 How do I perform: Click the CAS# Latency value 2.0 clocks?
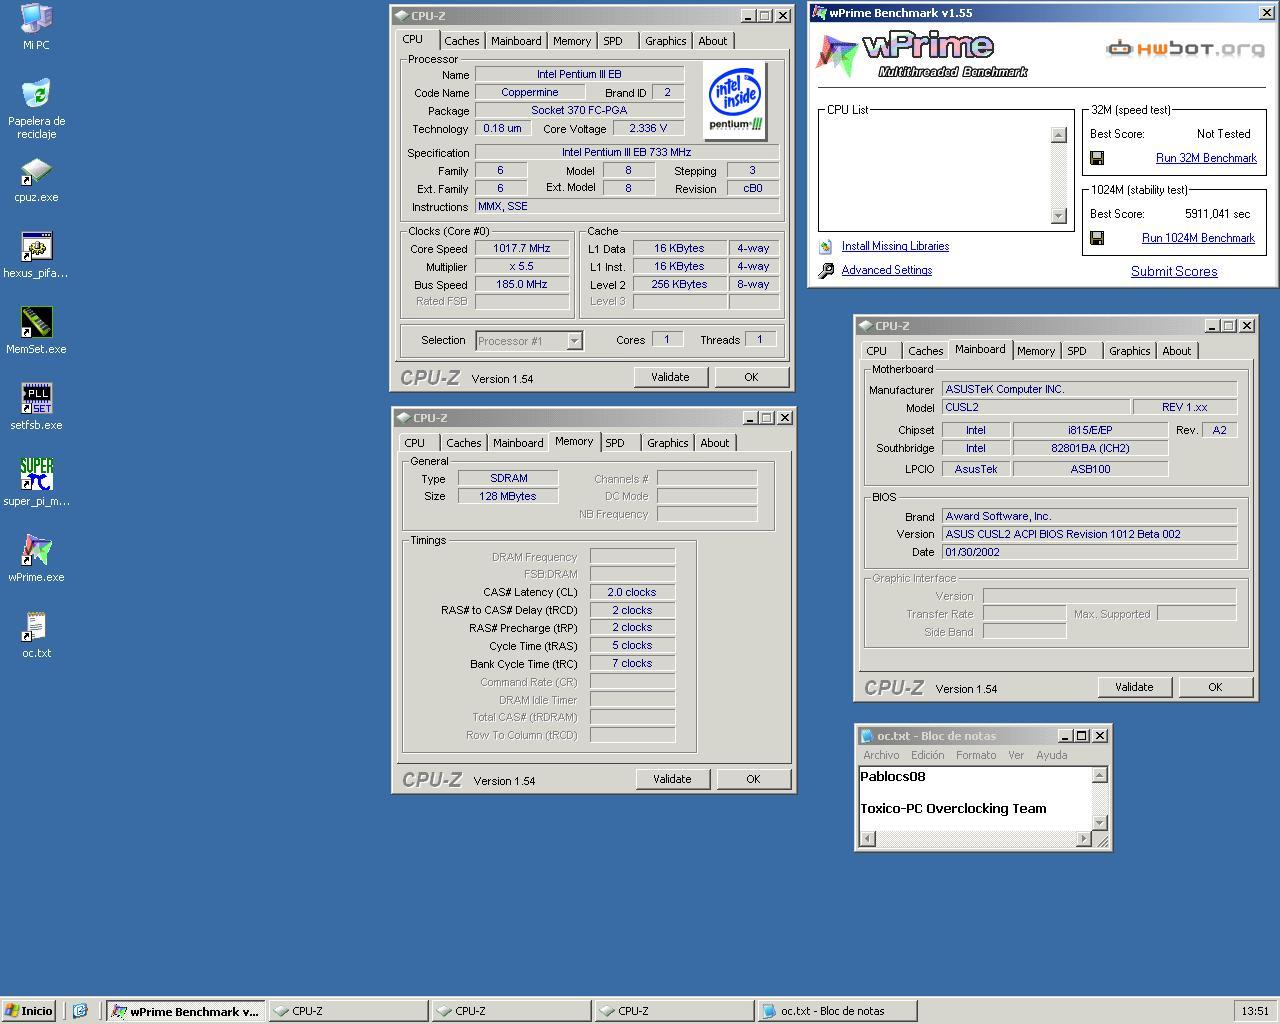632,592
